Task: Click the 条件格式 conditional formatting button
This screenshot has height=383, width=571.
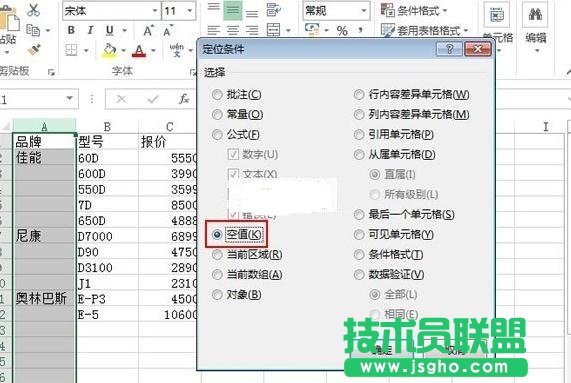Action: click(414, 10)
